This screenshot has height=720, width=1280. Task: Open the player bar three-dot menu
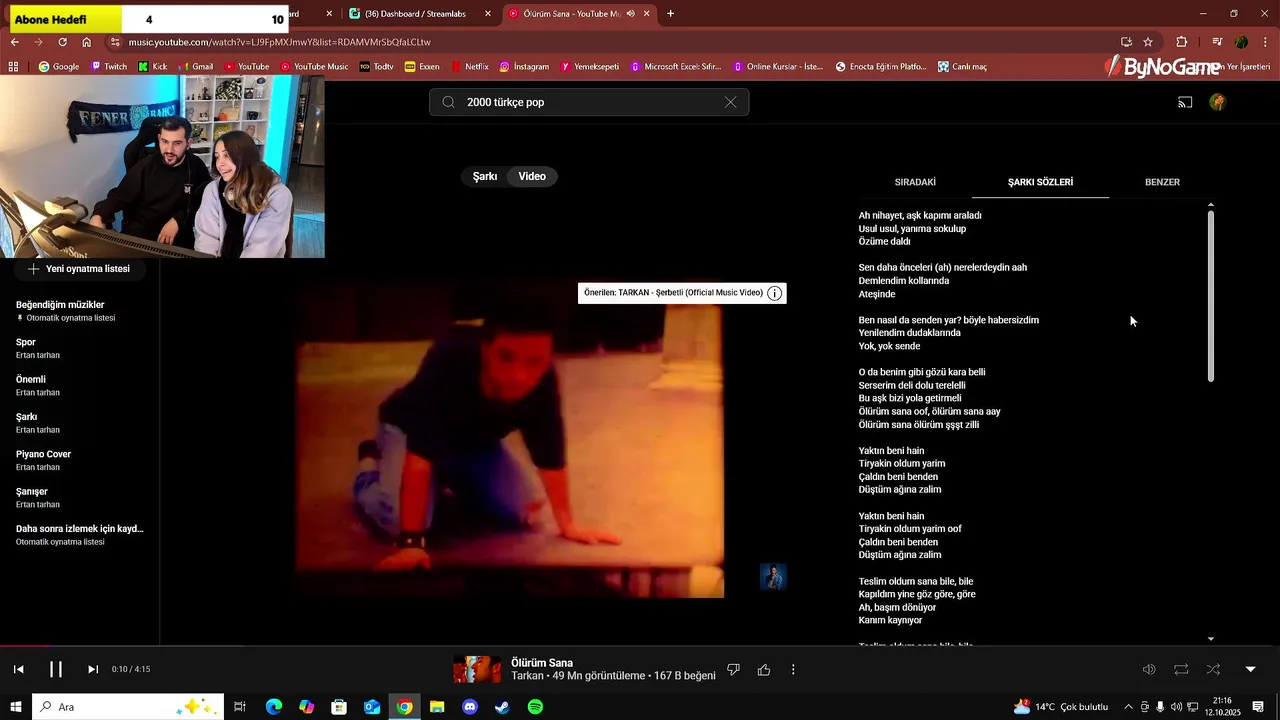click(x=793, y=669)
